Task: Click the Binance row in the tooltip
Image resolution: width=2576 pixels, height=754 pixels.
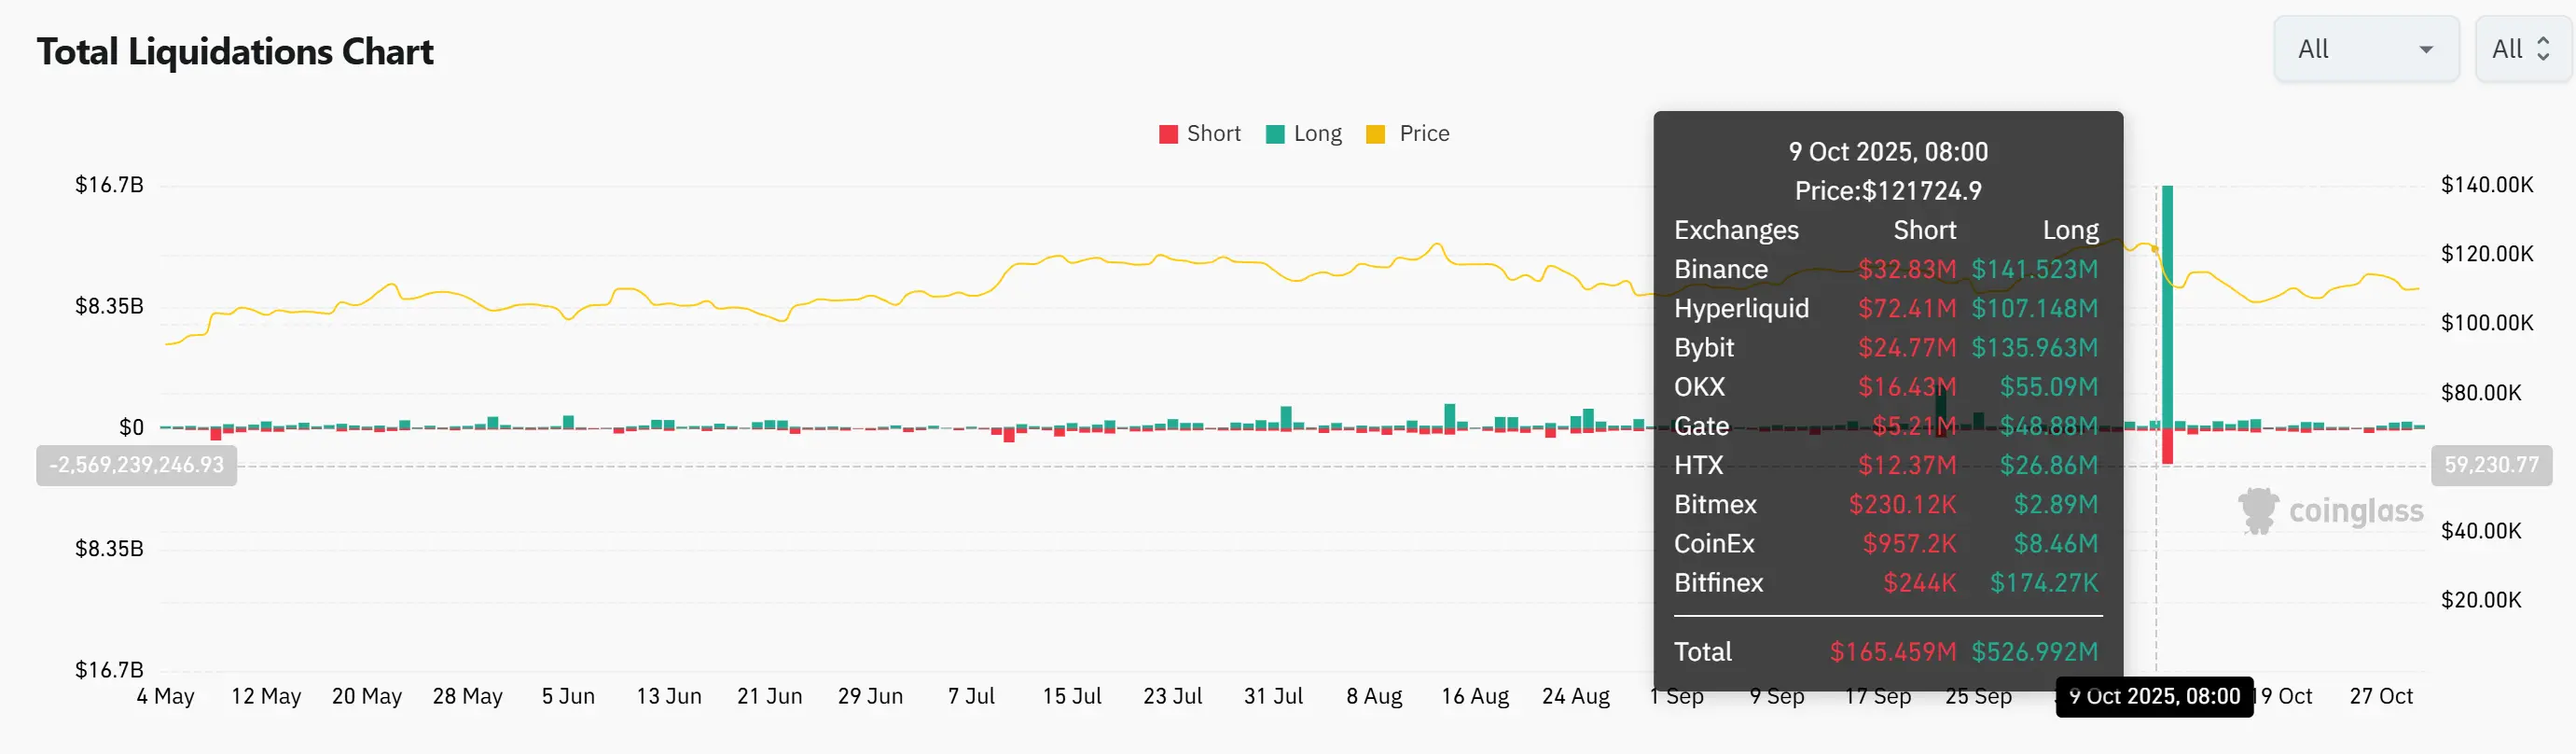Action: (1885, 269)
